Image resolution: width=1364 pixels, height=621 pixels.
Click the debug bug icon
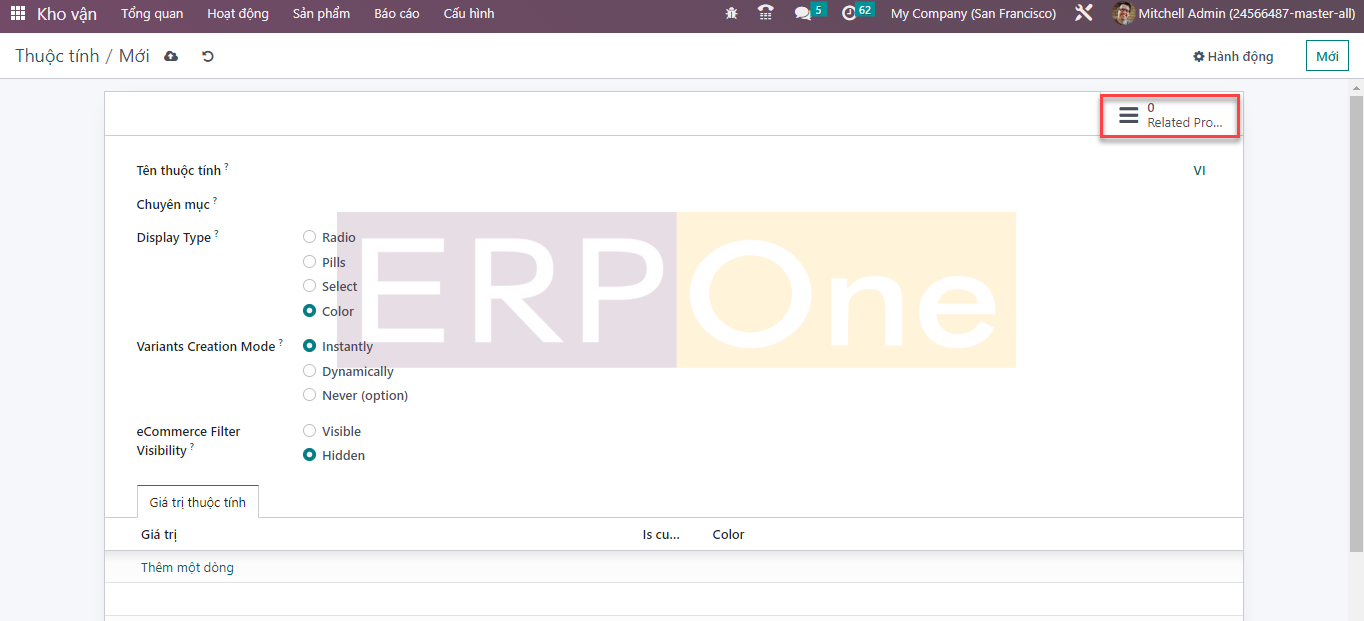[732, 14]
